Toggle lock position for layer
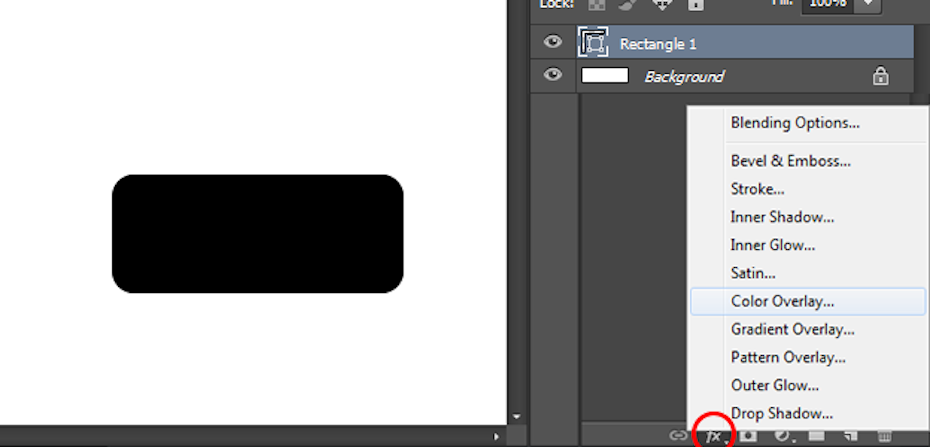Screen dimensions: 930x447 pyautogui.click(x=662, y=4)
